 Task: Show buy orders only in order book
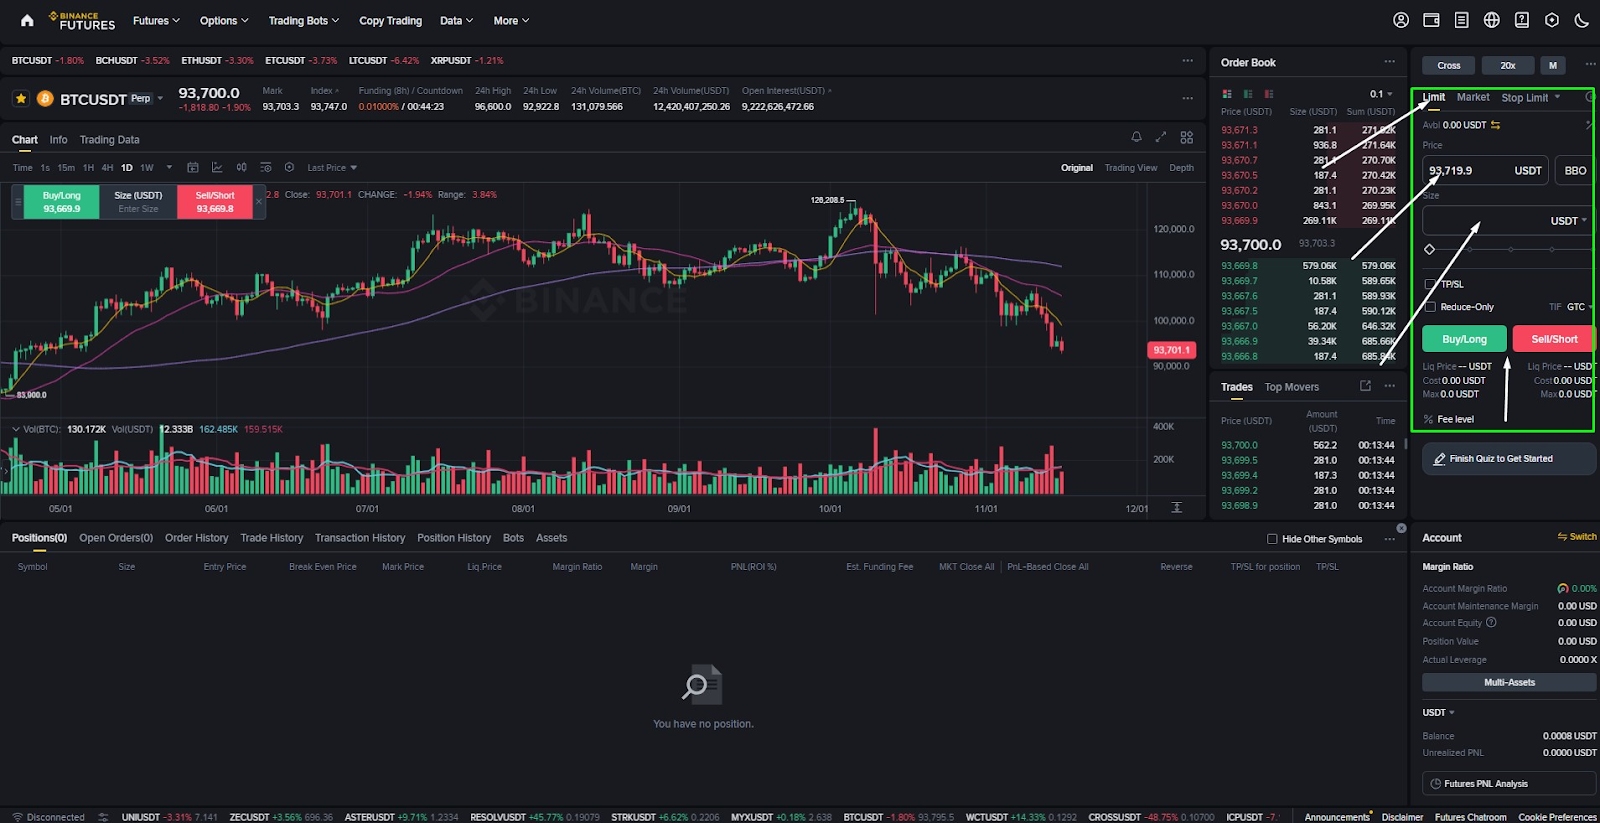point(1248,94)
